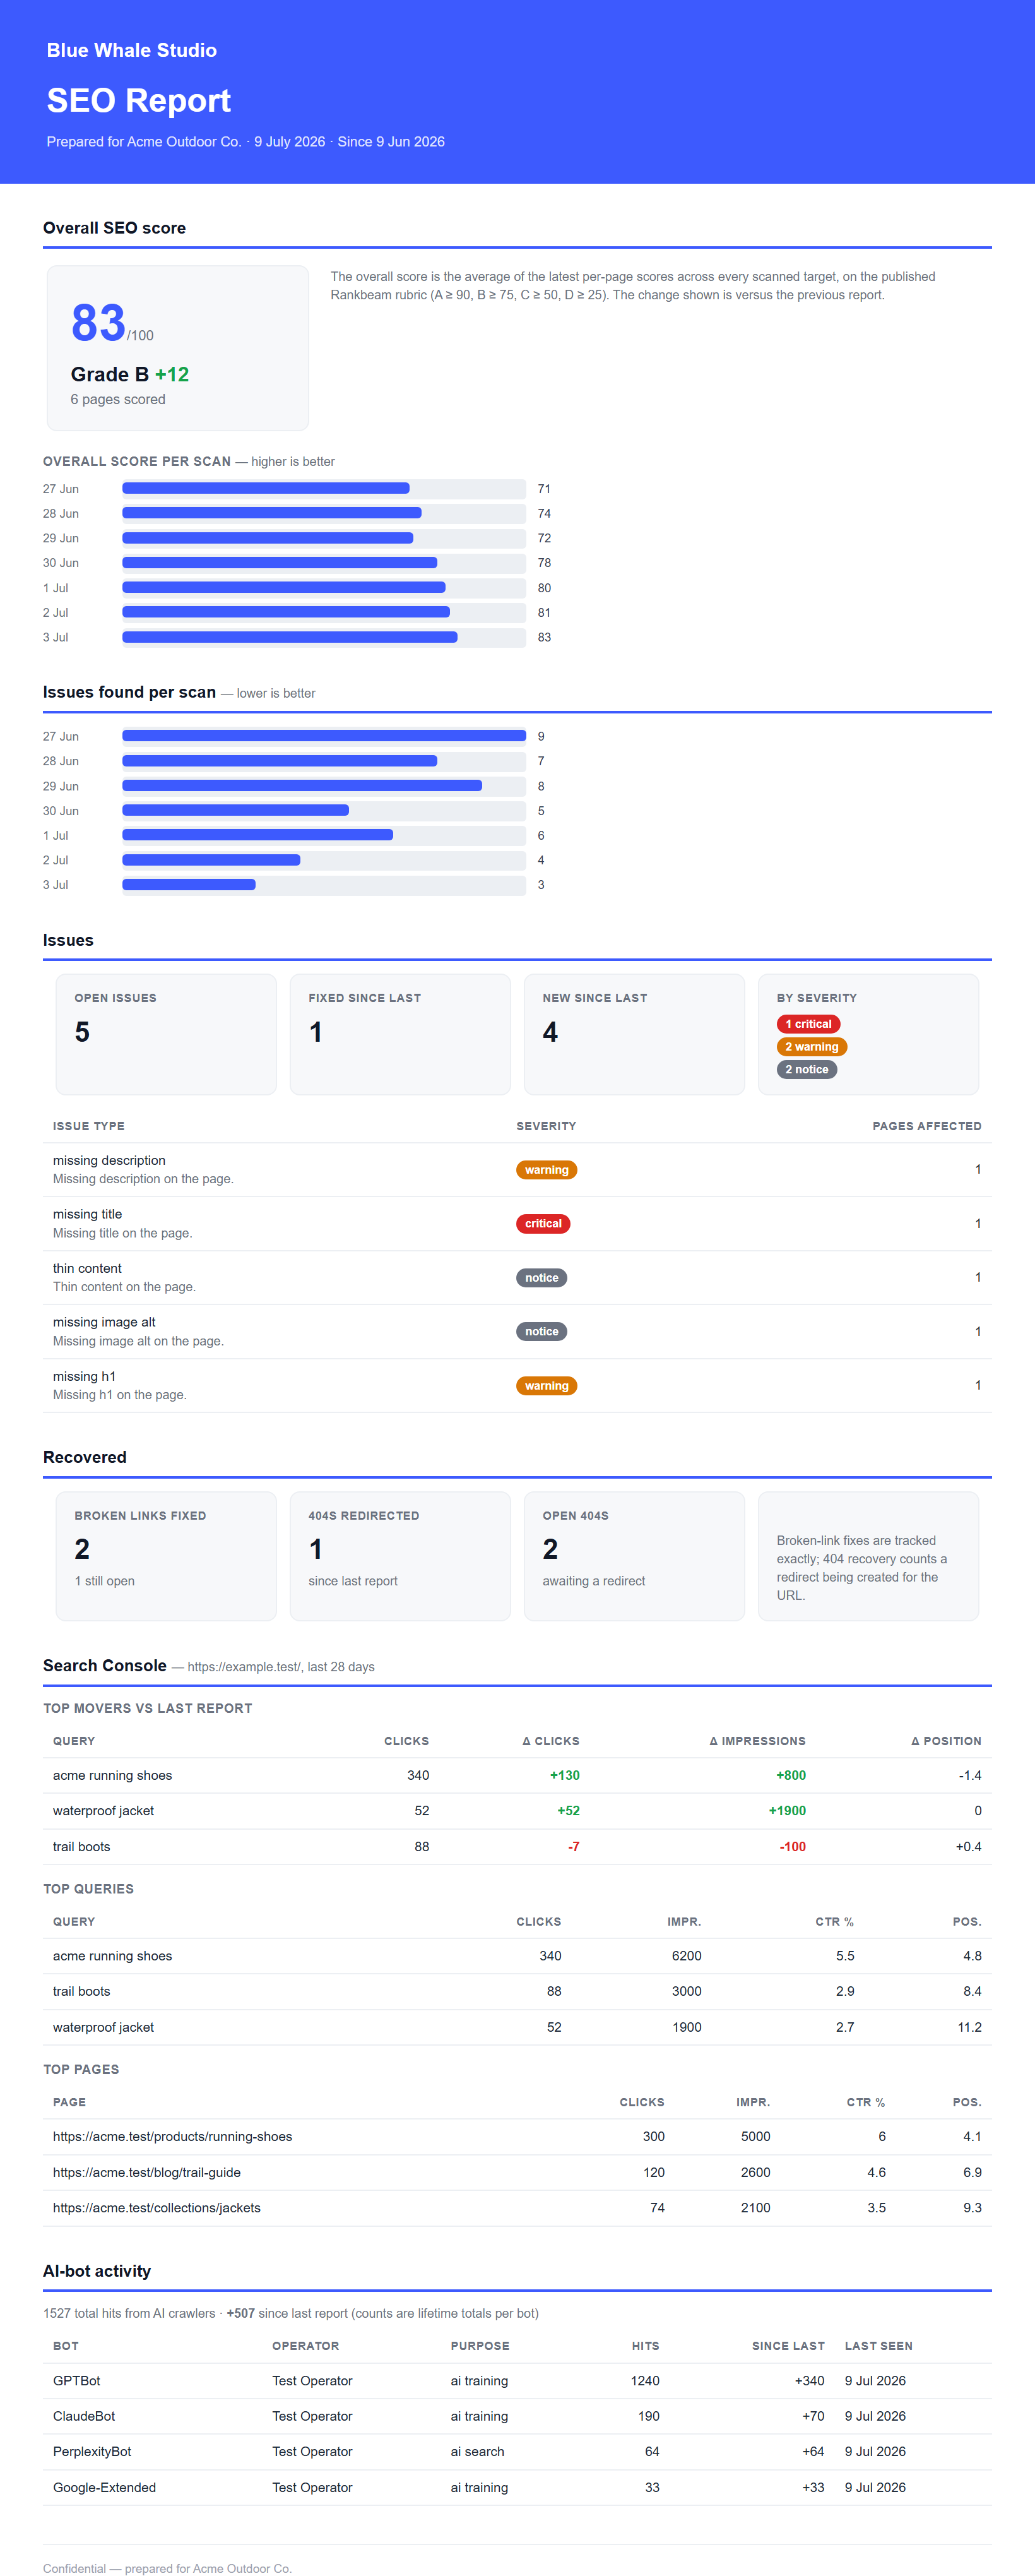1035x2576 pixels.
Task: Click the missing description issue row
Action: click(517, 1170)
